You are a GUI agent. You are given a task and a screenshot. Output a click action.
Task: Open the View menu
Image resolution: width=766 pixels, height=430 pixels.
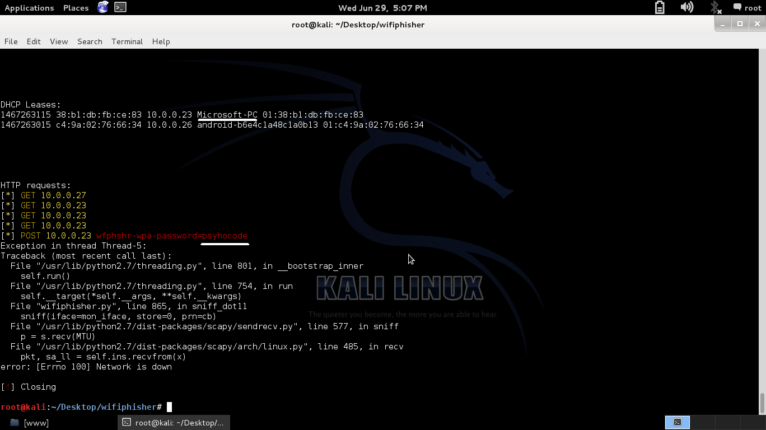[59, 41]
